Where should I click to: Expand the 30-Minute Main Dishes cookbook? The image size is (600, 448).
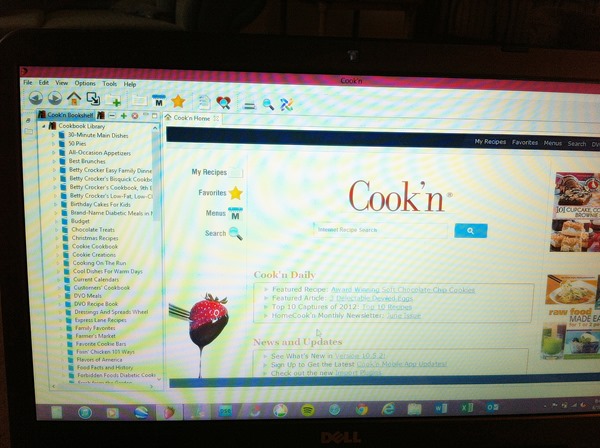point(53,135)
